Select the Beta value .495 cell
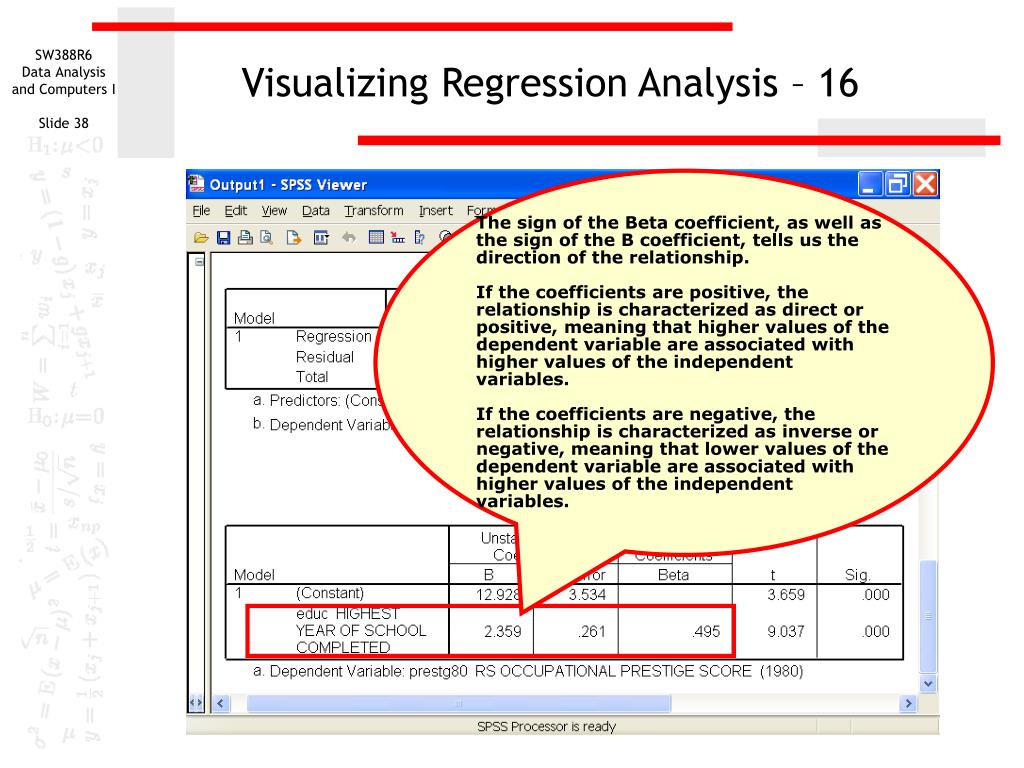 coord(706,632)
